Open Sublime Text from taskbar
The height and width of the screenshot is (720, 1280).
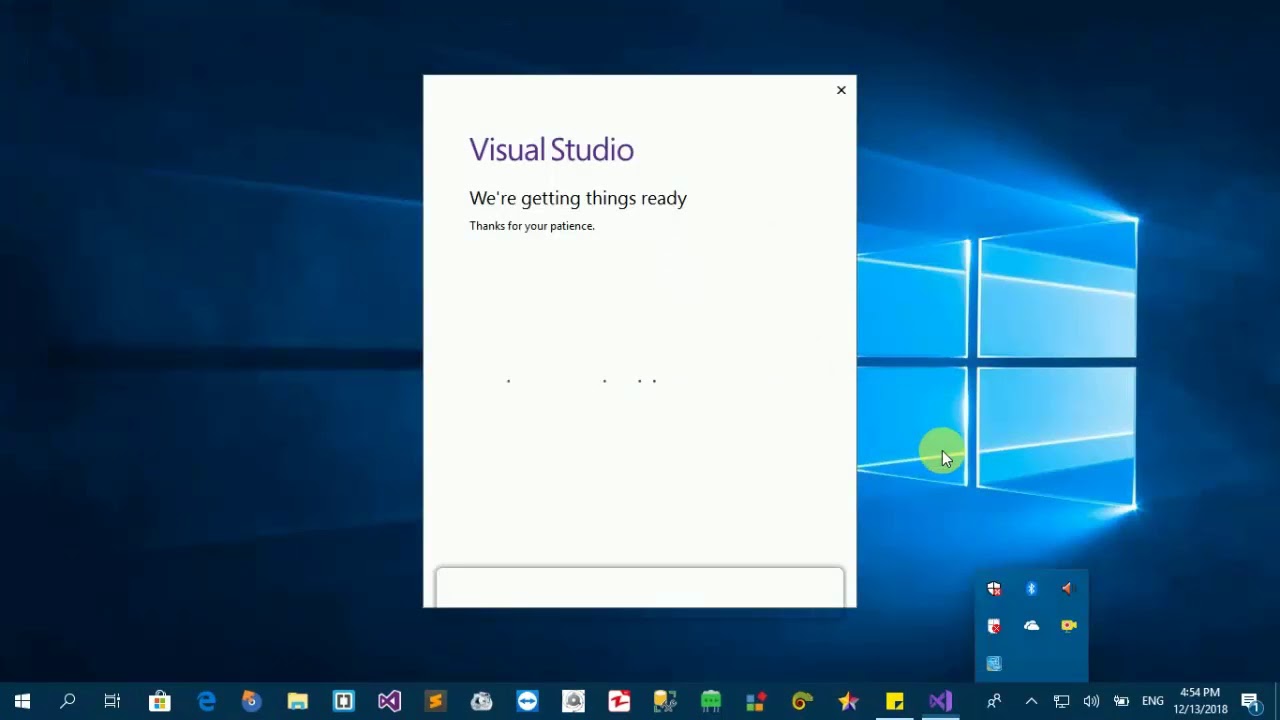tap(435, 702)
